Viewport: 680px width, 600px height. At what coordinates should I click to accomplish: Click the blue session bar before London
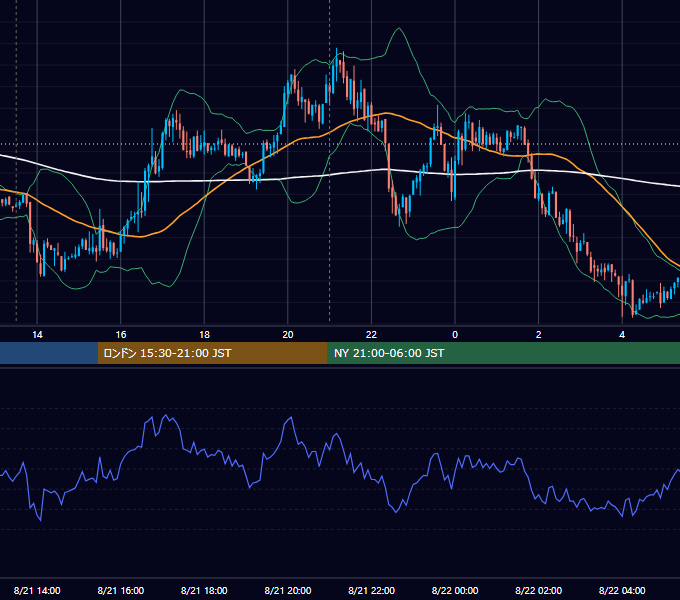coord(49,353)
